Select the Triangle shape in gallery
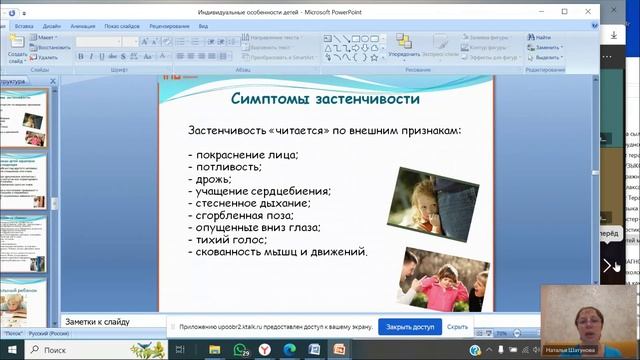The image size is (640, 360). [x=328, y=48]
